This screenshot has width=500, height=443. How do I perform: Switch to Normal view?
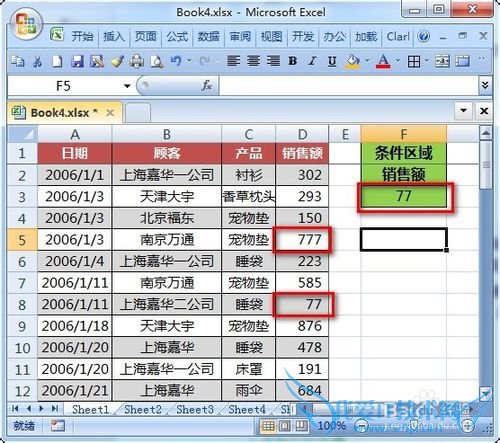click(268, 426)
